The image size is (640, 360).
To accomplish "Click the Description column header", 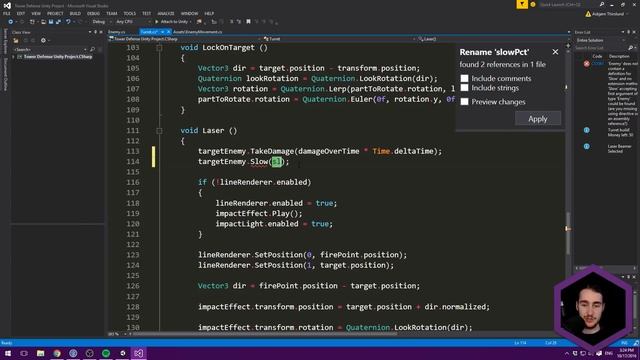I will [619, 56].
